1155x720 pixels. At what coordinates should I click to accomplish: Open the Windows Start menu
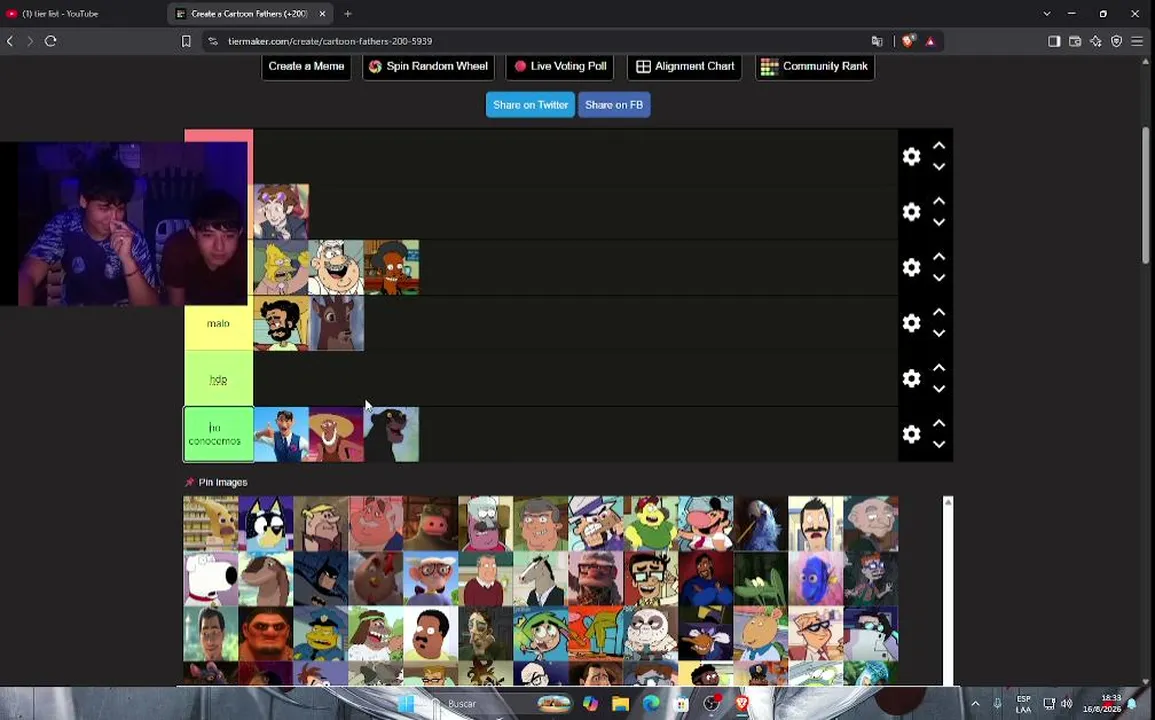pyautogui.click(x=406, y=703)
